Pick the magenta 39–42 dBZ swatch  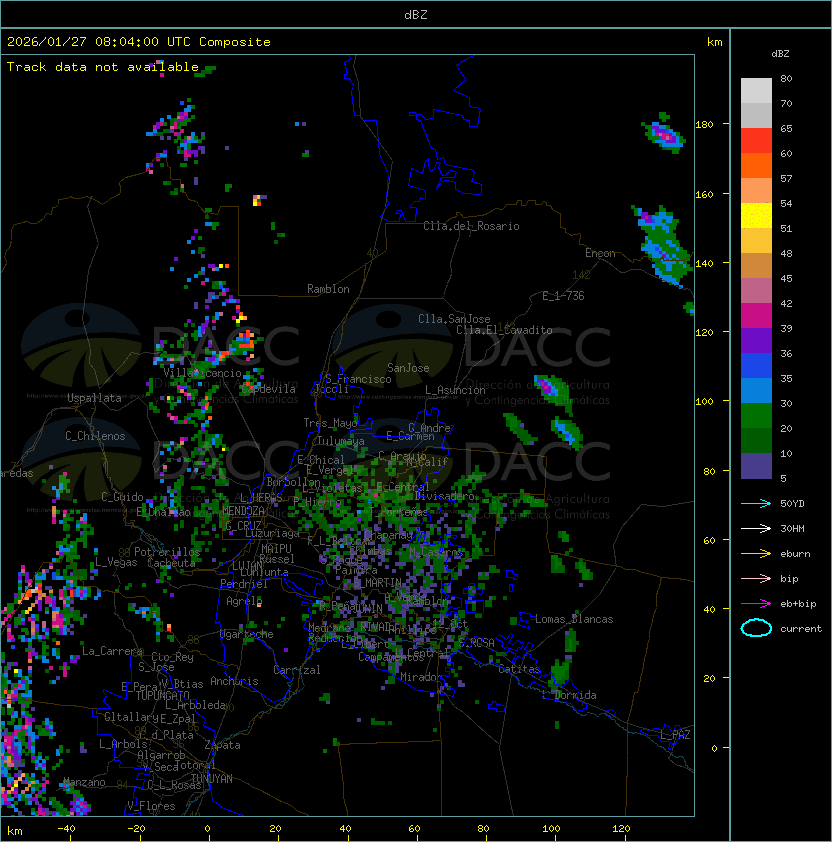(x=756, y=316)
